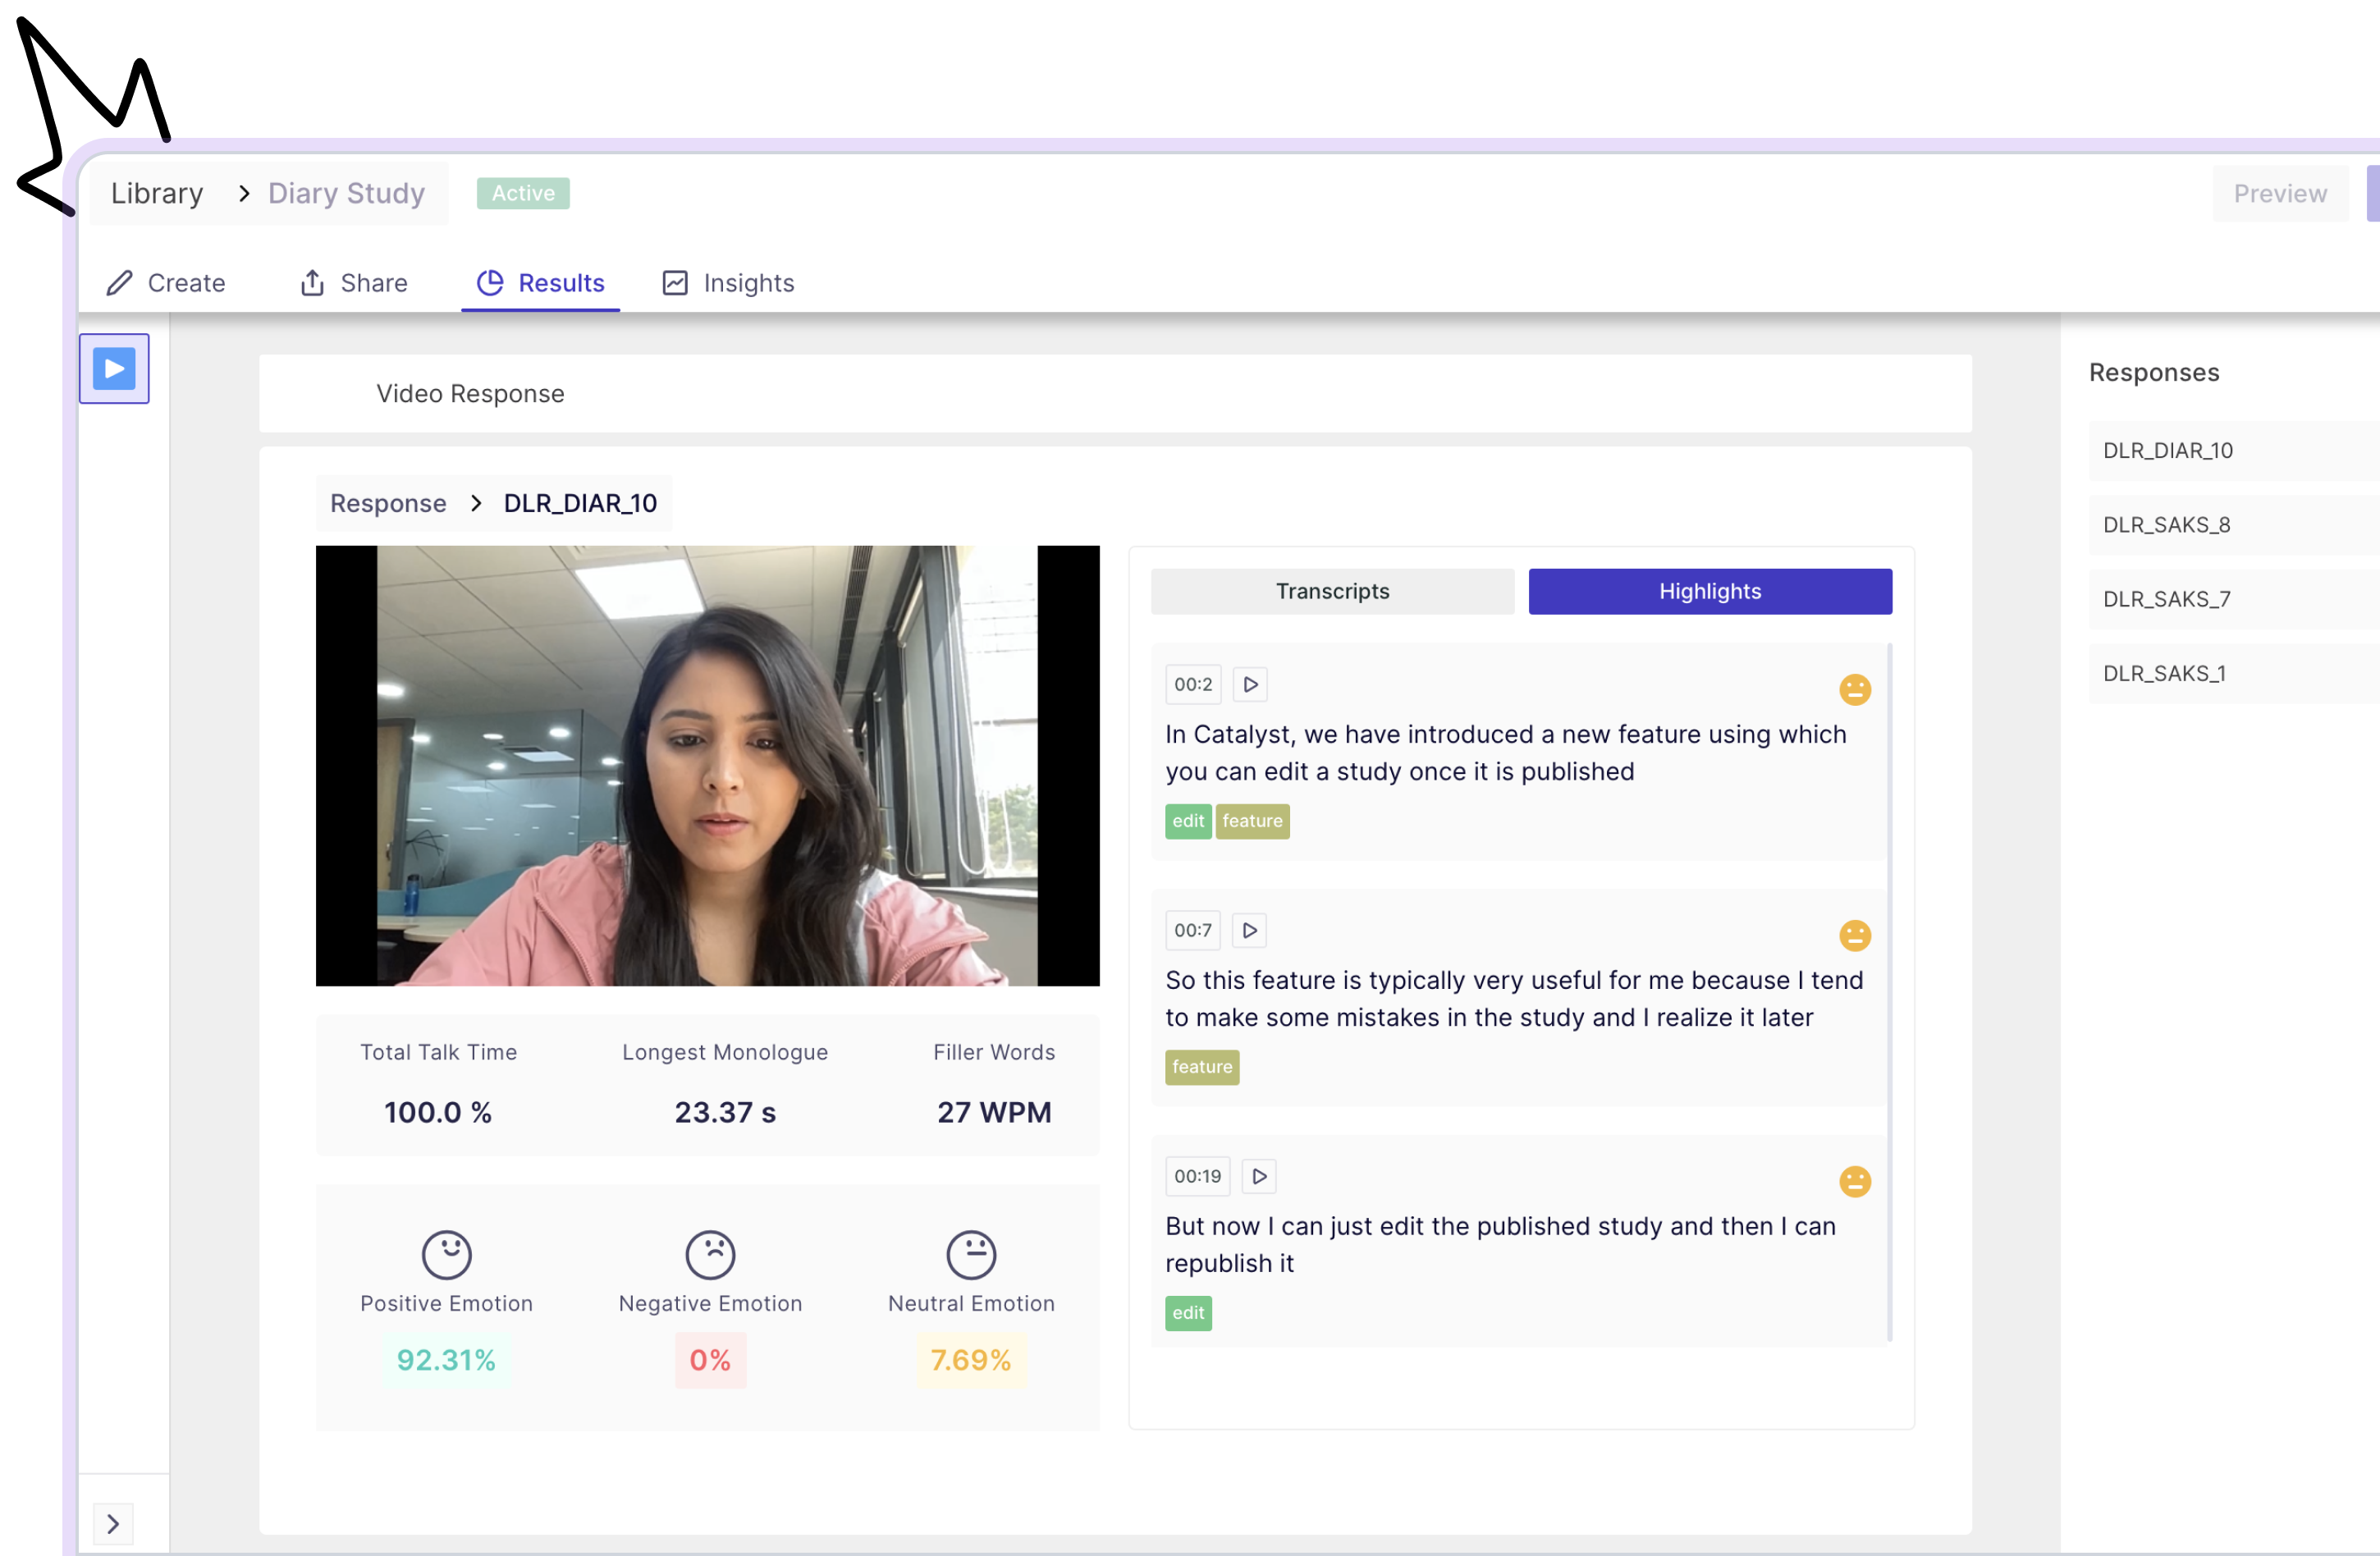Image resolution: width=2380 pixels, height=1556 pixels.
Task: Click the 92.31% positive emotion value
Action: pyautogui.click(x=446, y=1360)
